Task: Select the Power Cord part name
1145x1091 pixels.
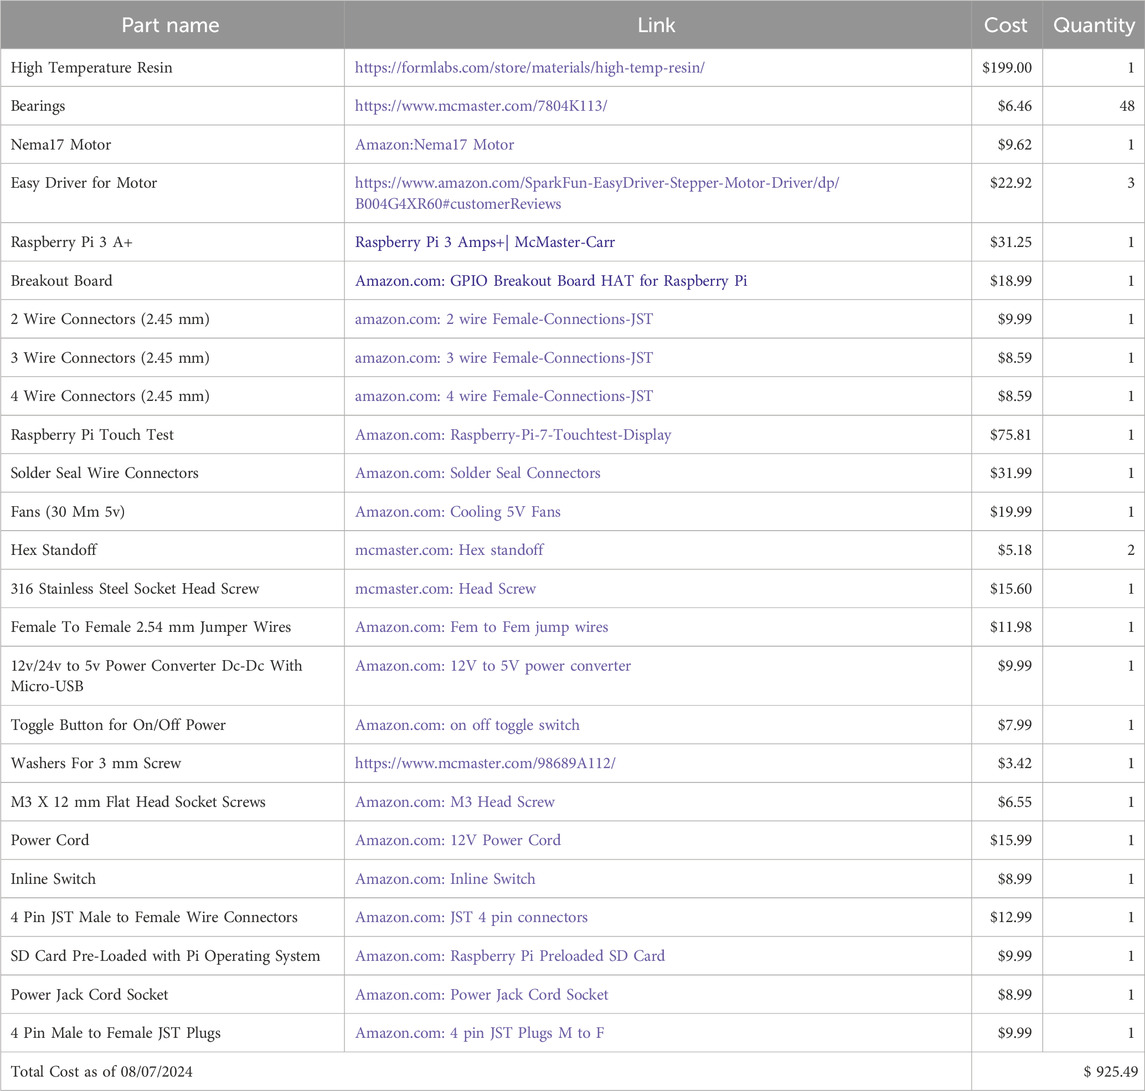Action: click(x=50, y=841)
